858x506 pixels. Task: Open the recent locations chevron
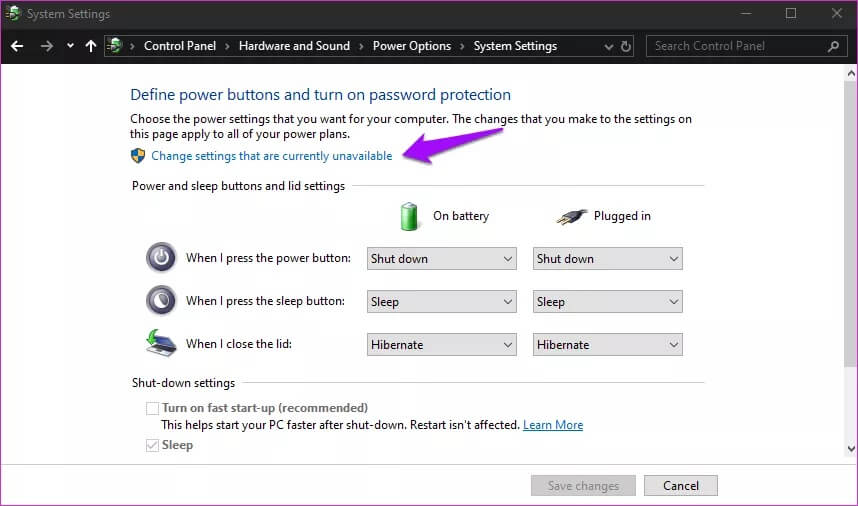[x=70, y=46]
